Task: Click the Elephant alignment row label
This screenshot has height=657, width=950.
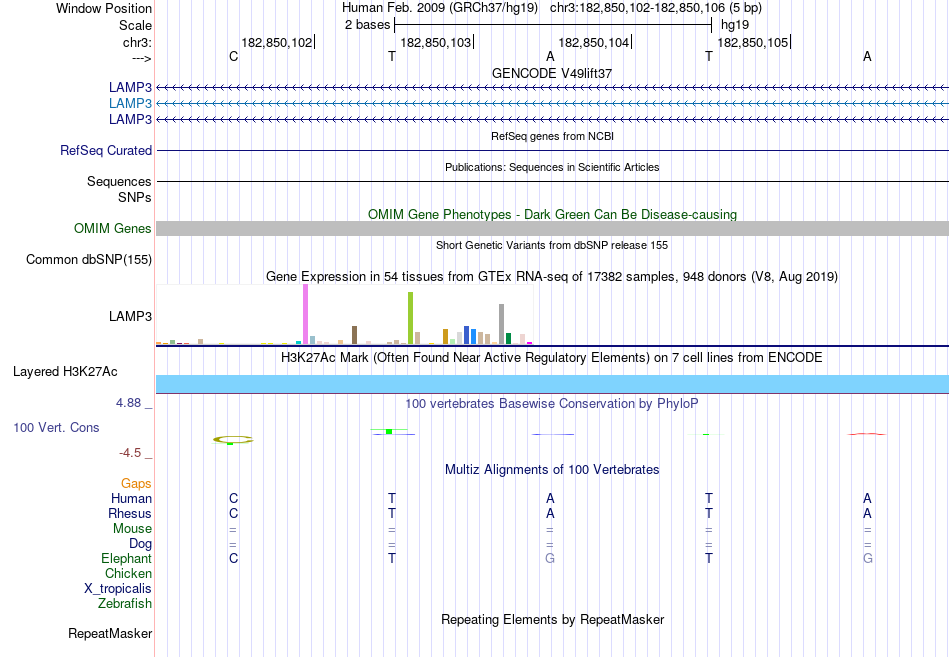Action: coord(126,559)
